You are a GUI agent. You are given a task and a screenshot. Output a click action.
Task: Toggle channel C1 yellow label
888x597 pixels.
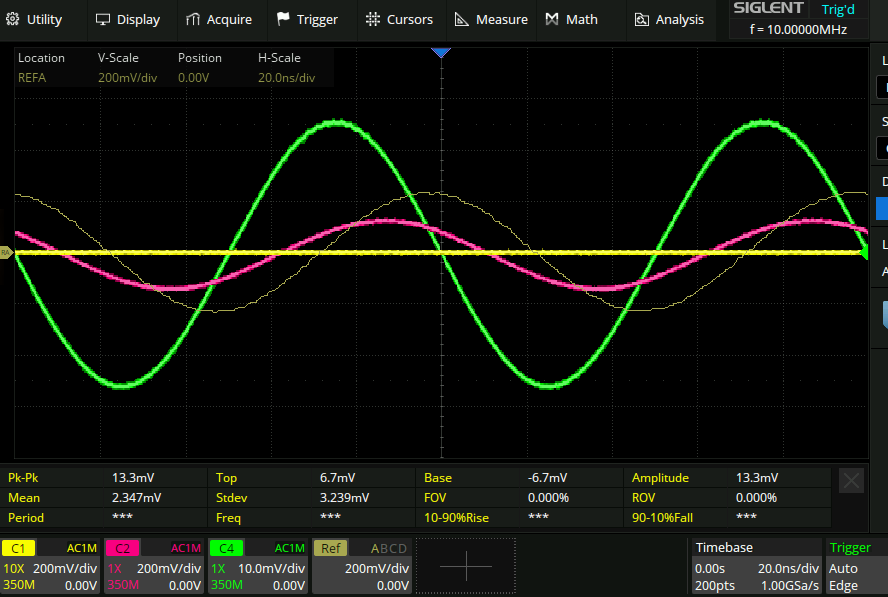click(19, 548)
